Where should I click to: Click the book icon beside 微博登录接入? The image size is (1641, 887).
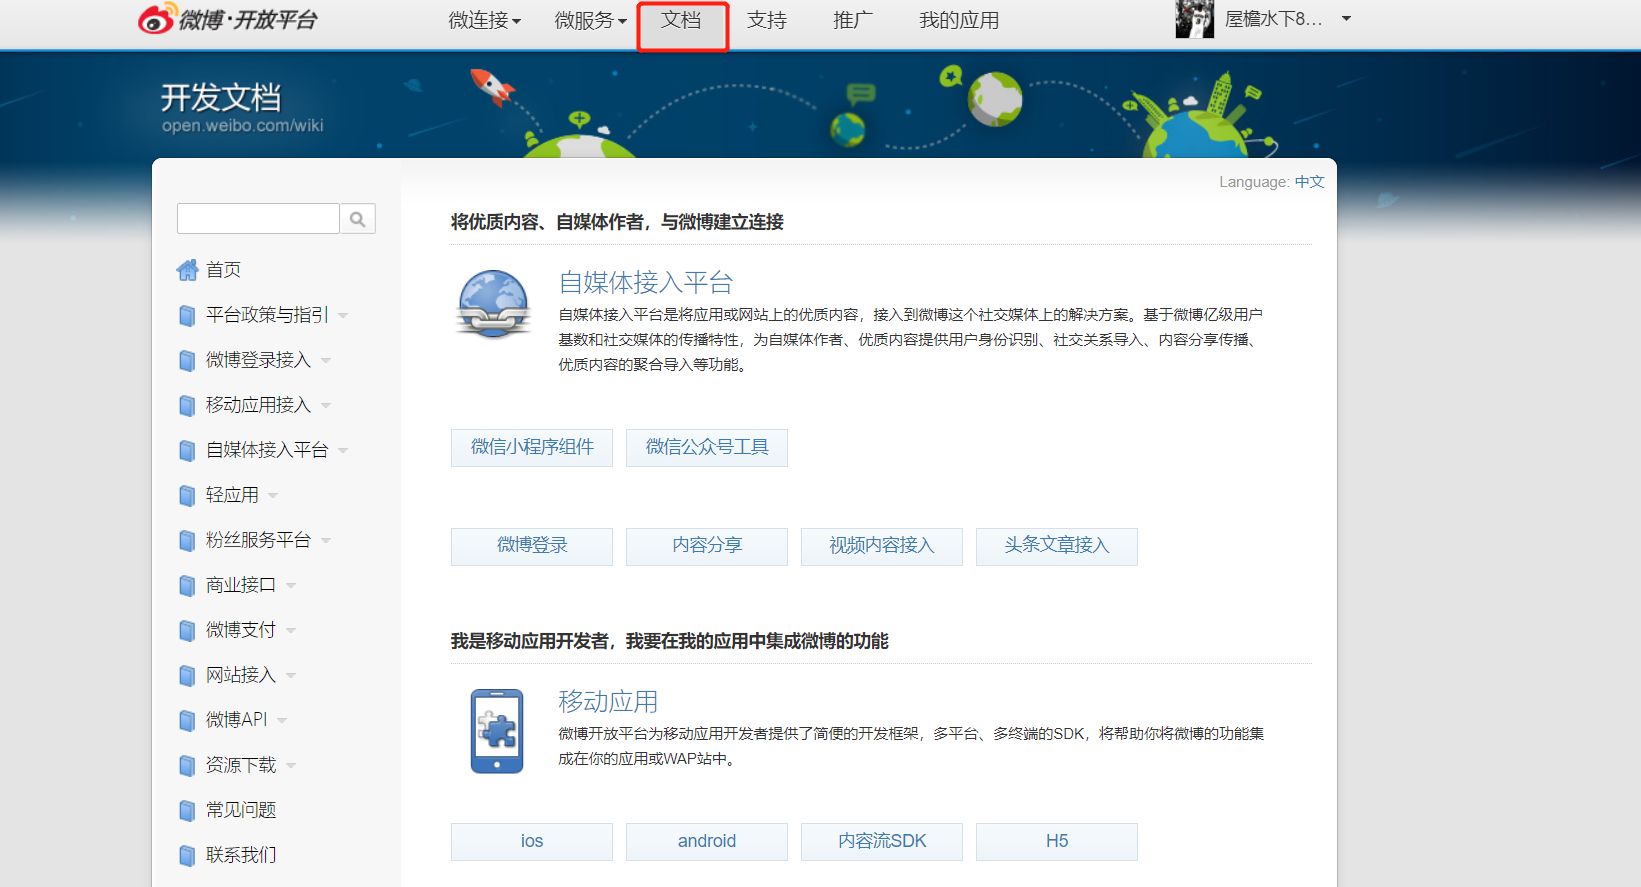click(x=187, y=361)
